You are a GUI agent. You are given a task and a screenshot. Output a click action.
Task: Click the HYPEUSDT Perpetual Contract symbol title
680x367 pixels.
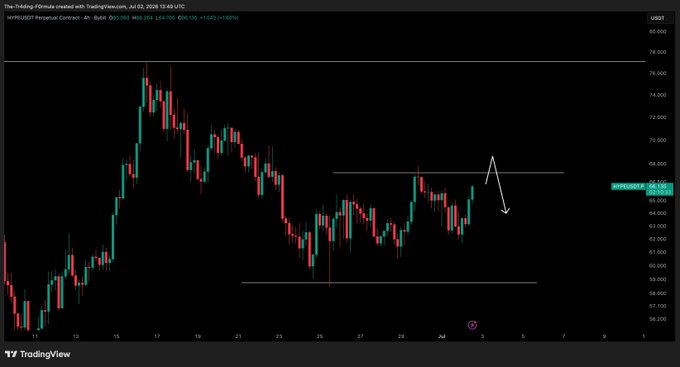pos(43,18)
